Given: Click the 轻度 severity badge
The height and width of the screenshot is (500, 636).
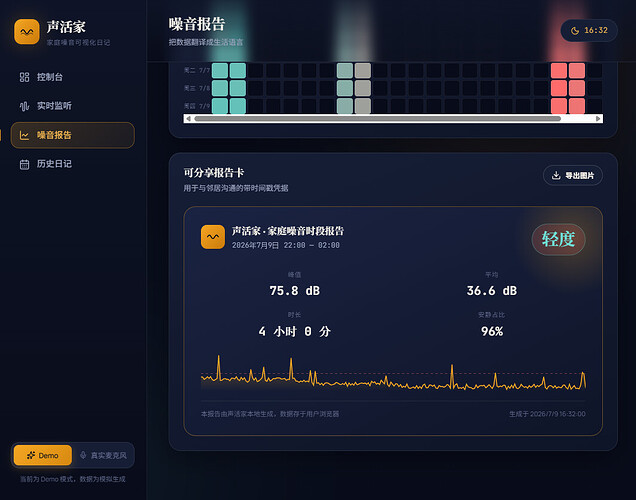Looking at the screenshot, I should click(x=559, y=239).
